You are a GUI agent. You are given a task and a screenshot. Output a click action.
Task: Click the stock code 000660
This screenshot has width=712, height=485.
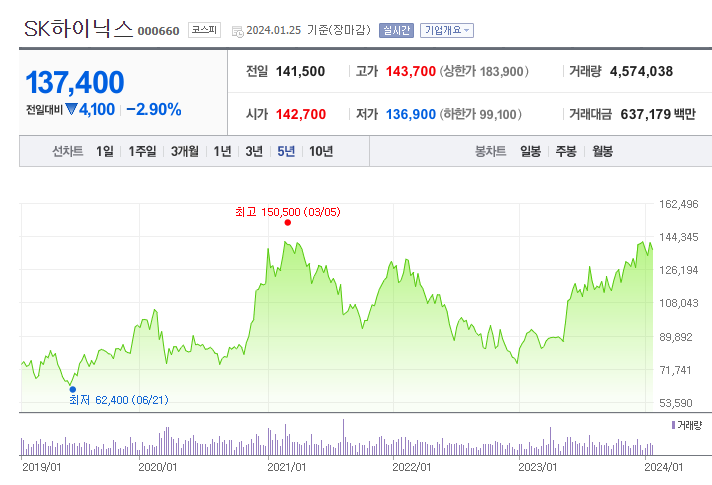pos(158,31)
